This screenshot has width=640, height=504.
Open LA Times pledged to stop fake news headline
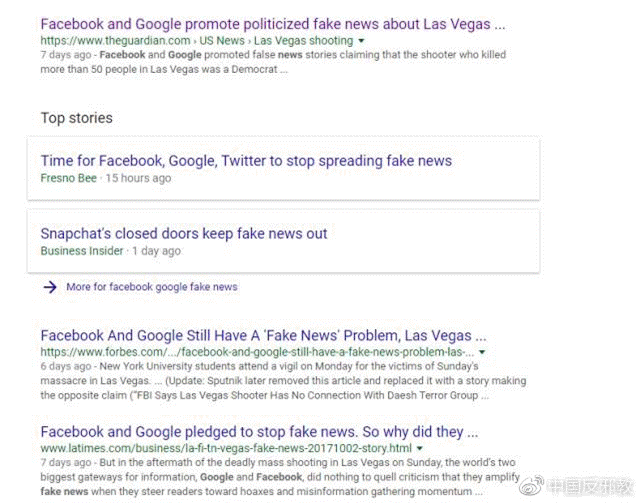[259, 432]
